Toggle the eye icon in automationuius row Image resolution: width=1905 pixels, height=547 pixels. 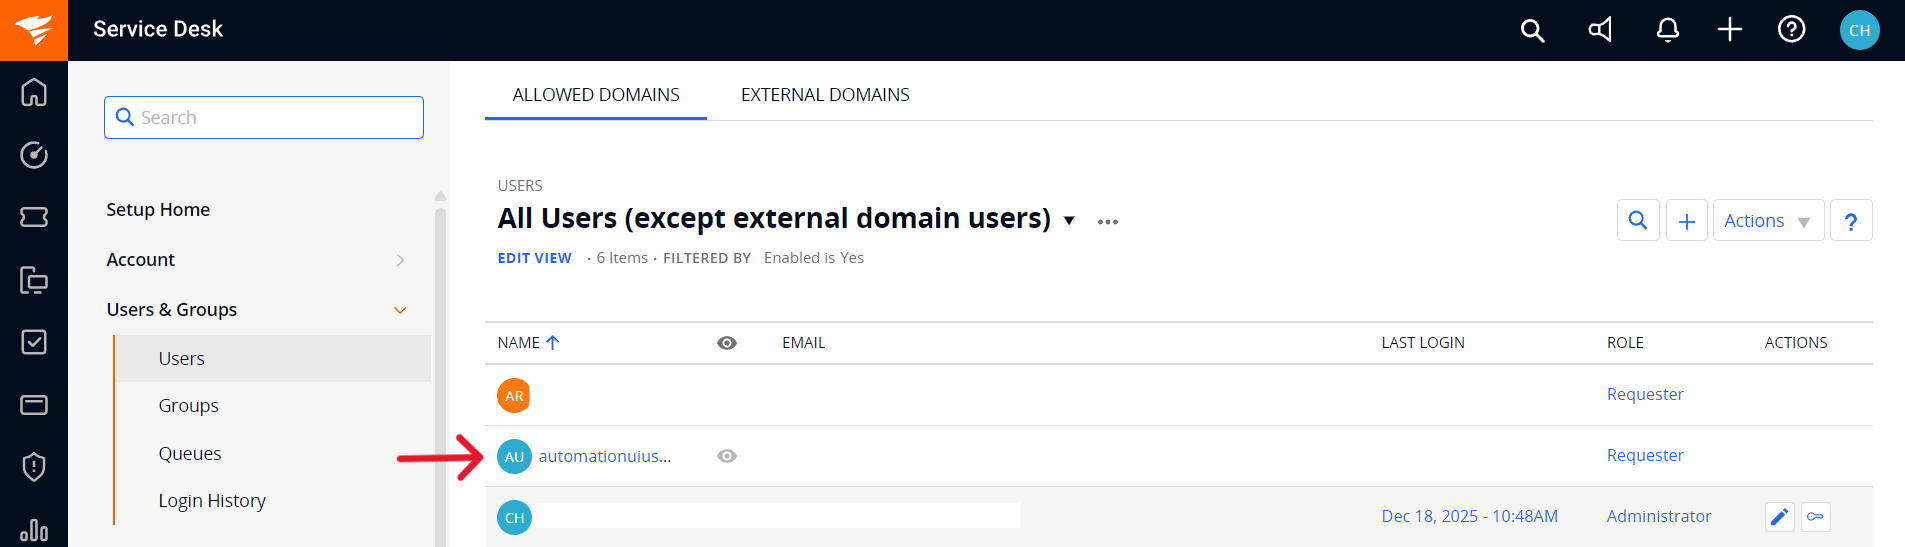pos(727,456)
